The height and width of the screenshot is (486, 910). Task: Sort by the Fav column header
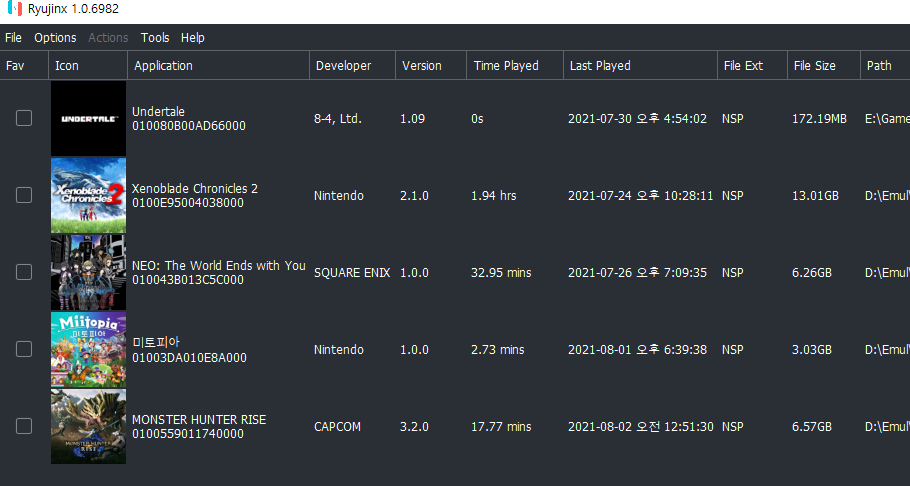24,66
